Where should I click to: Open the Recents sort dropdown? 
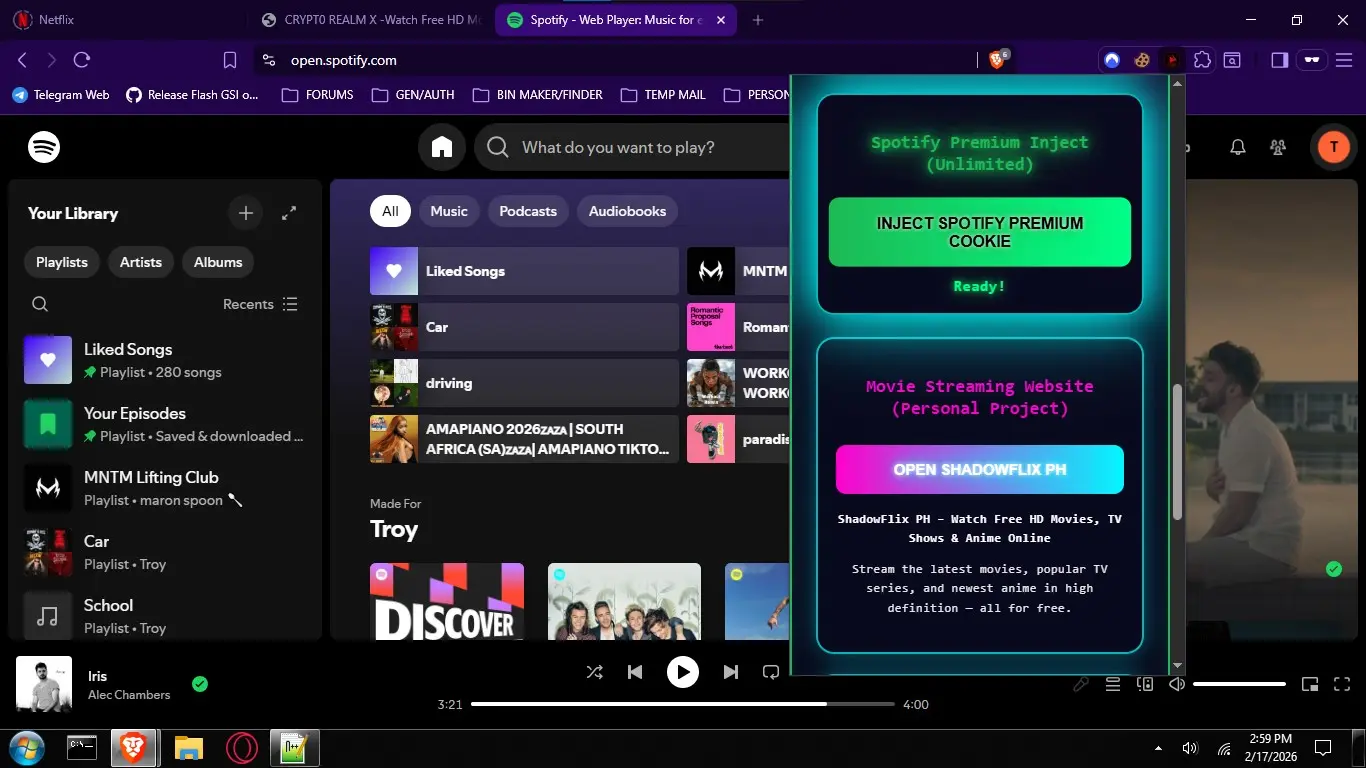click(x=260, y=304)
